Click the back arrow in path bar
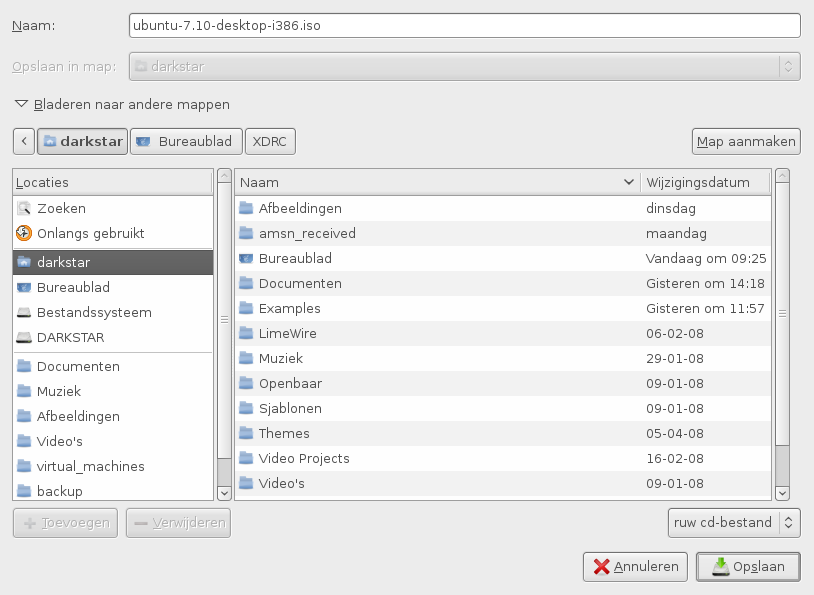This screenshot has width=814, height=595. [x=24, y=141]
